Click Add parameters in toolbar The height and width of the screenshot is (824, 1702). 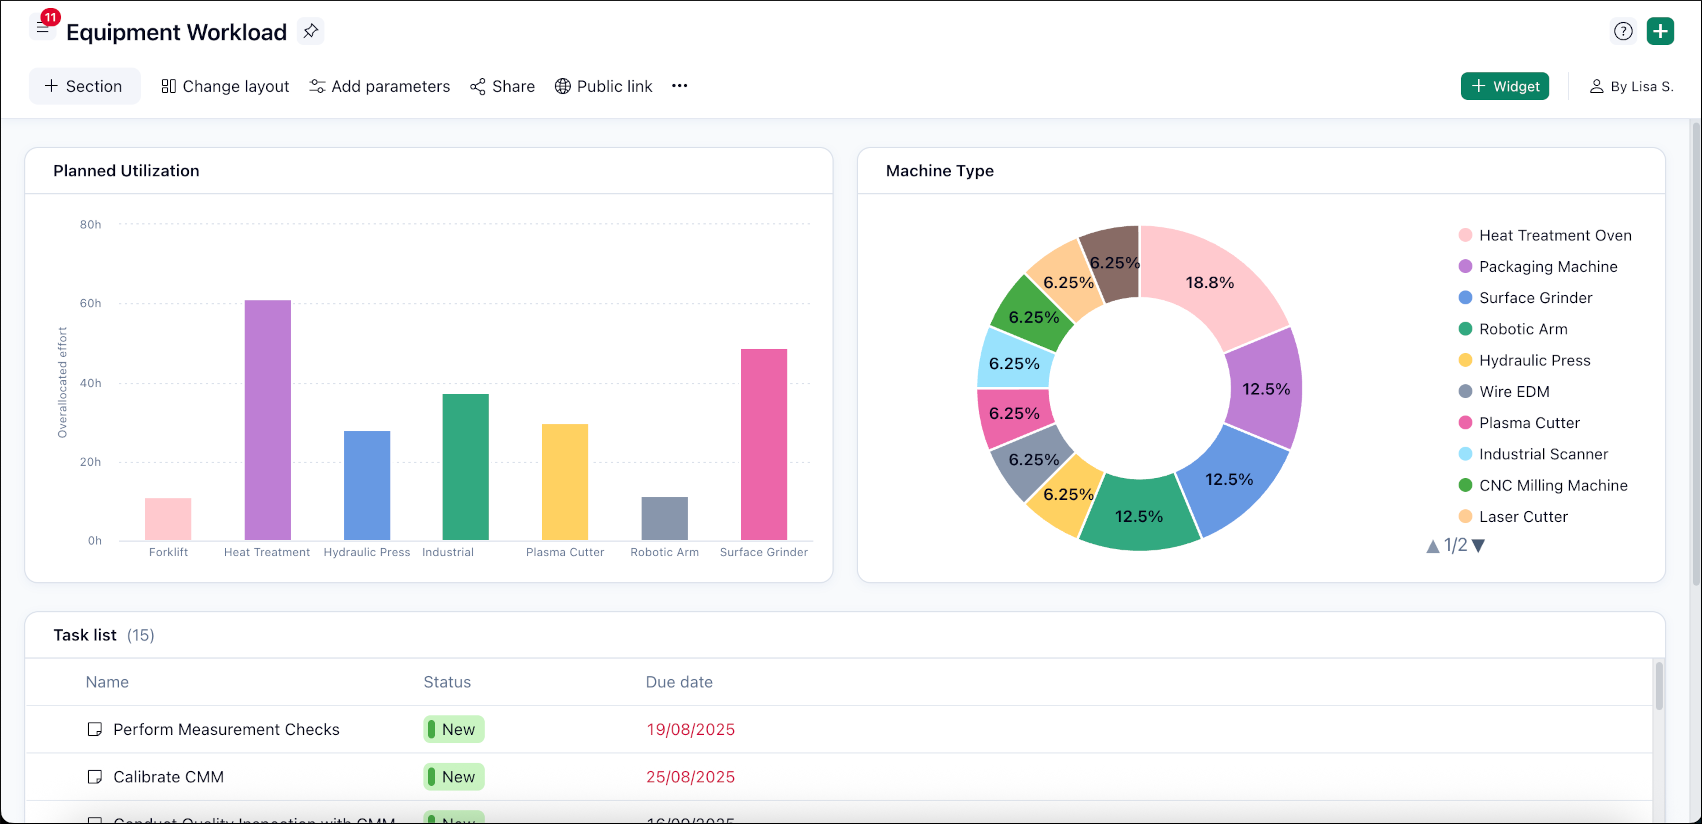[380, 86]
